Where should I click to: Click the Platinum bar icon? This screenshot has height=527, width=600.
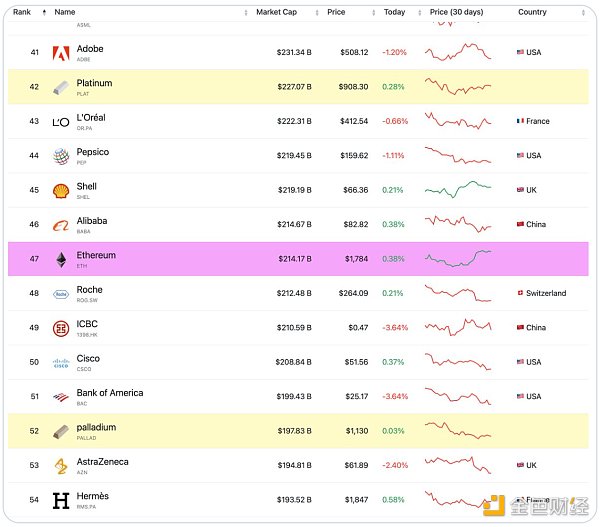[x=61, y=87]
